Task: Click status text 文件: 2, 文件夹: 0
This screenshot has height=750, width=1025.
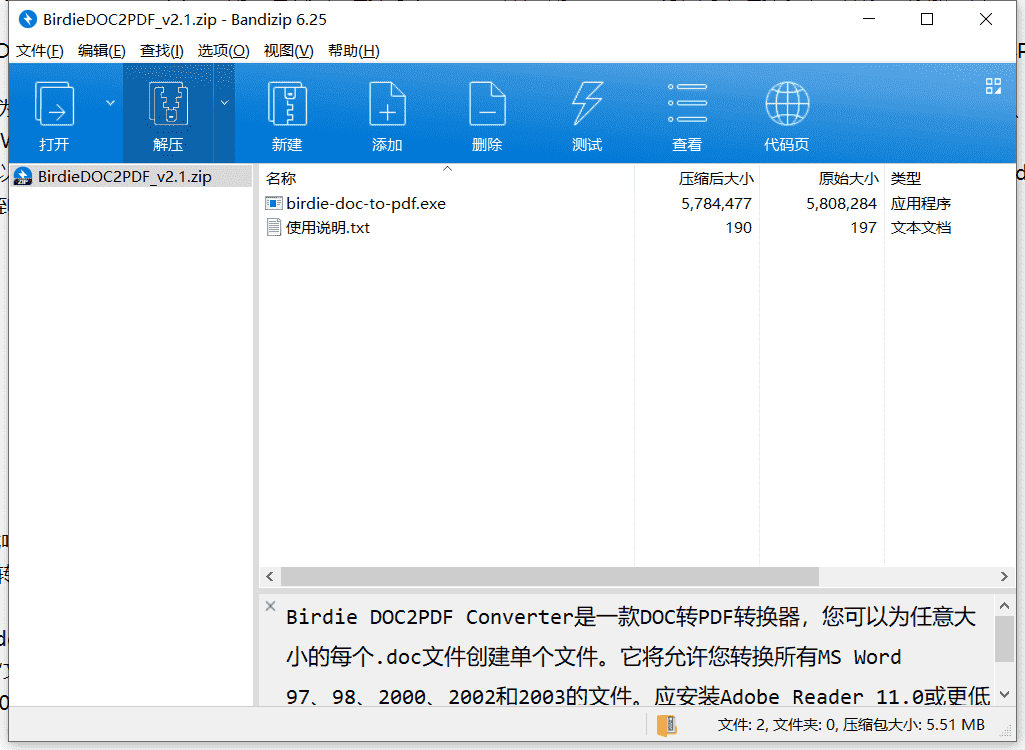Action: 777,724
